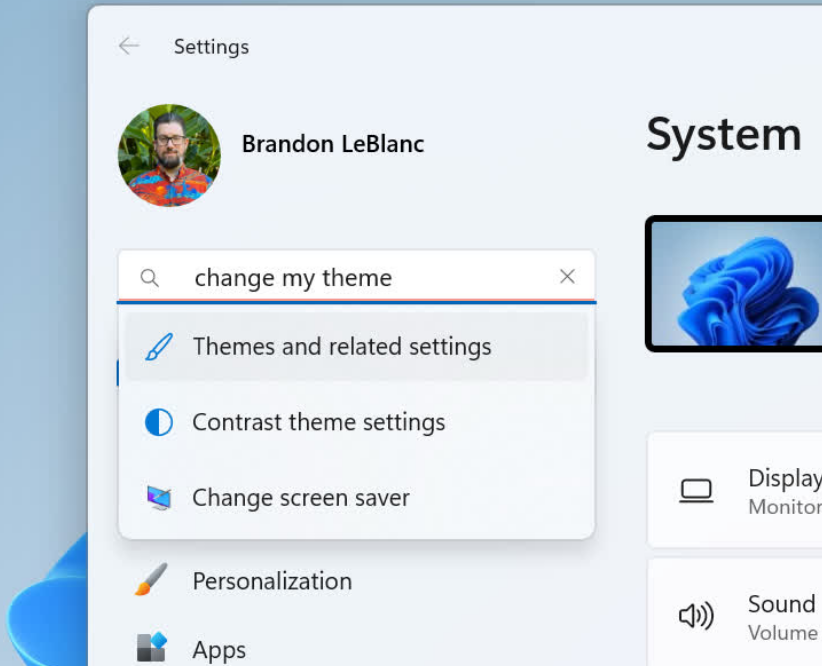The image size is (822, 666).
Task: Click the Display laptop icon
Action: pos(696,491)
